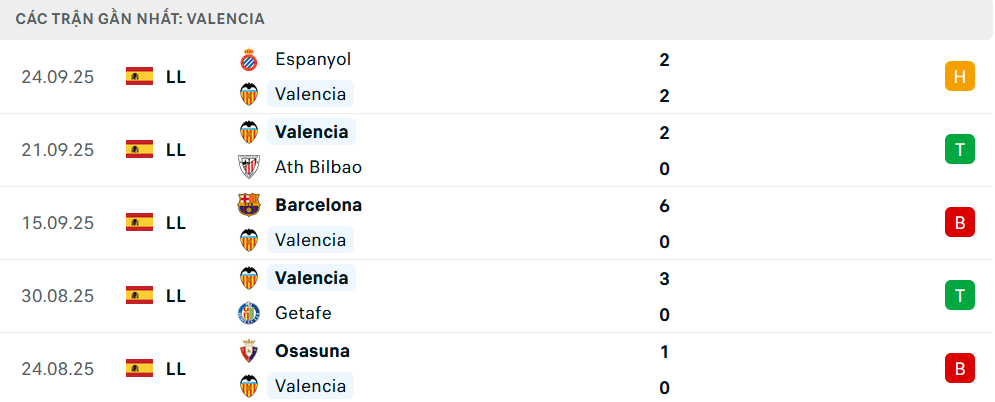The image size is (995, 402).
Task: Click Barcelona's score of 6
Action: (x=665, y=206)
